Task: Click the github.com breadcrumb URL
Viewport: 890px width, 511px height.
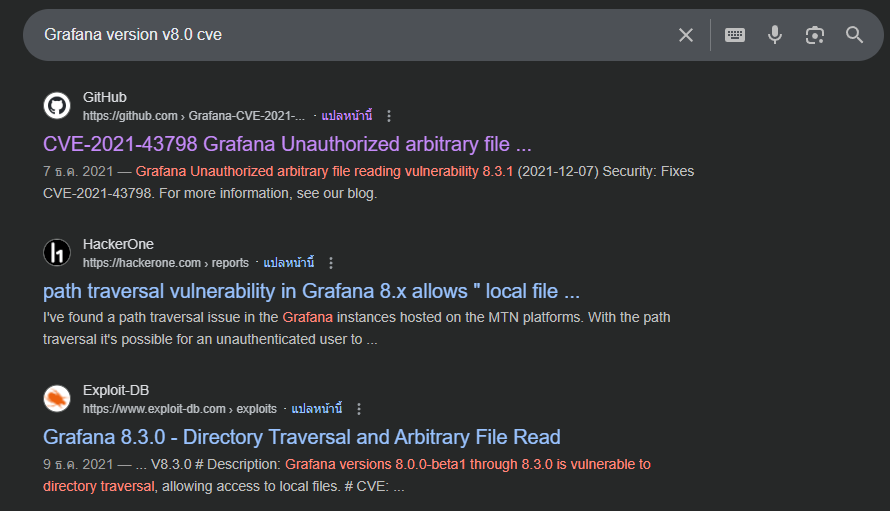Action: point(194,116)
